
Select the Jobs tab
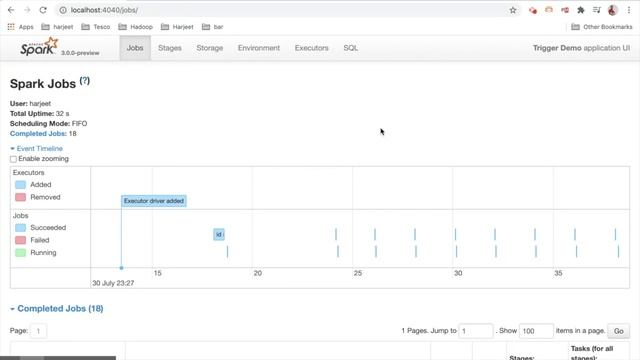click(135, 48)
